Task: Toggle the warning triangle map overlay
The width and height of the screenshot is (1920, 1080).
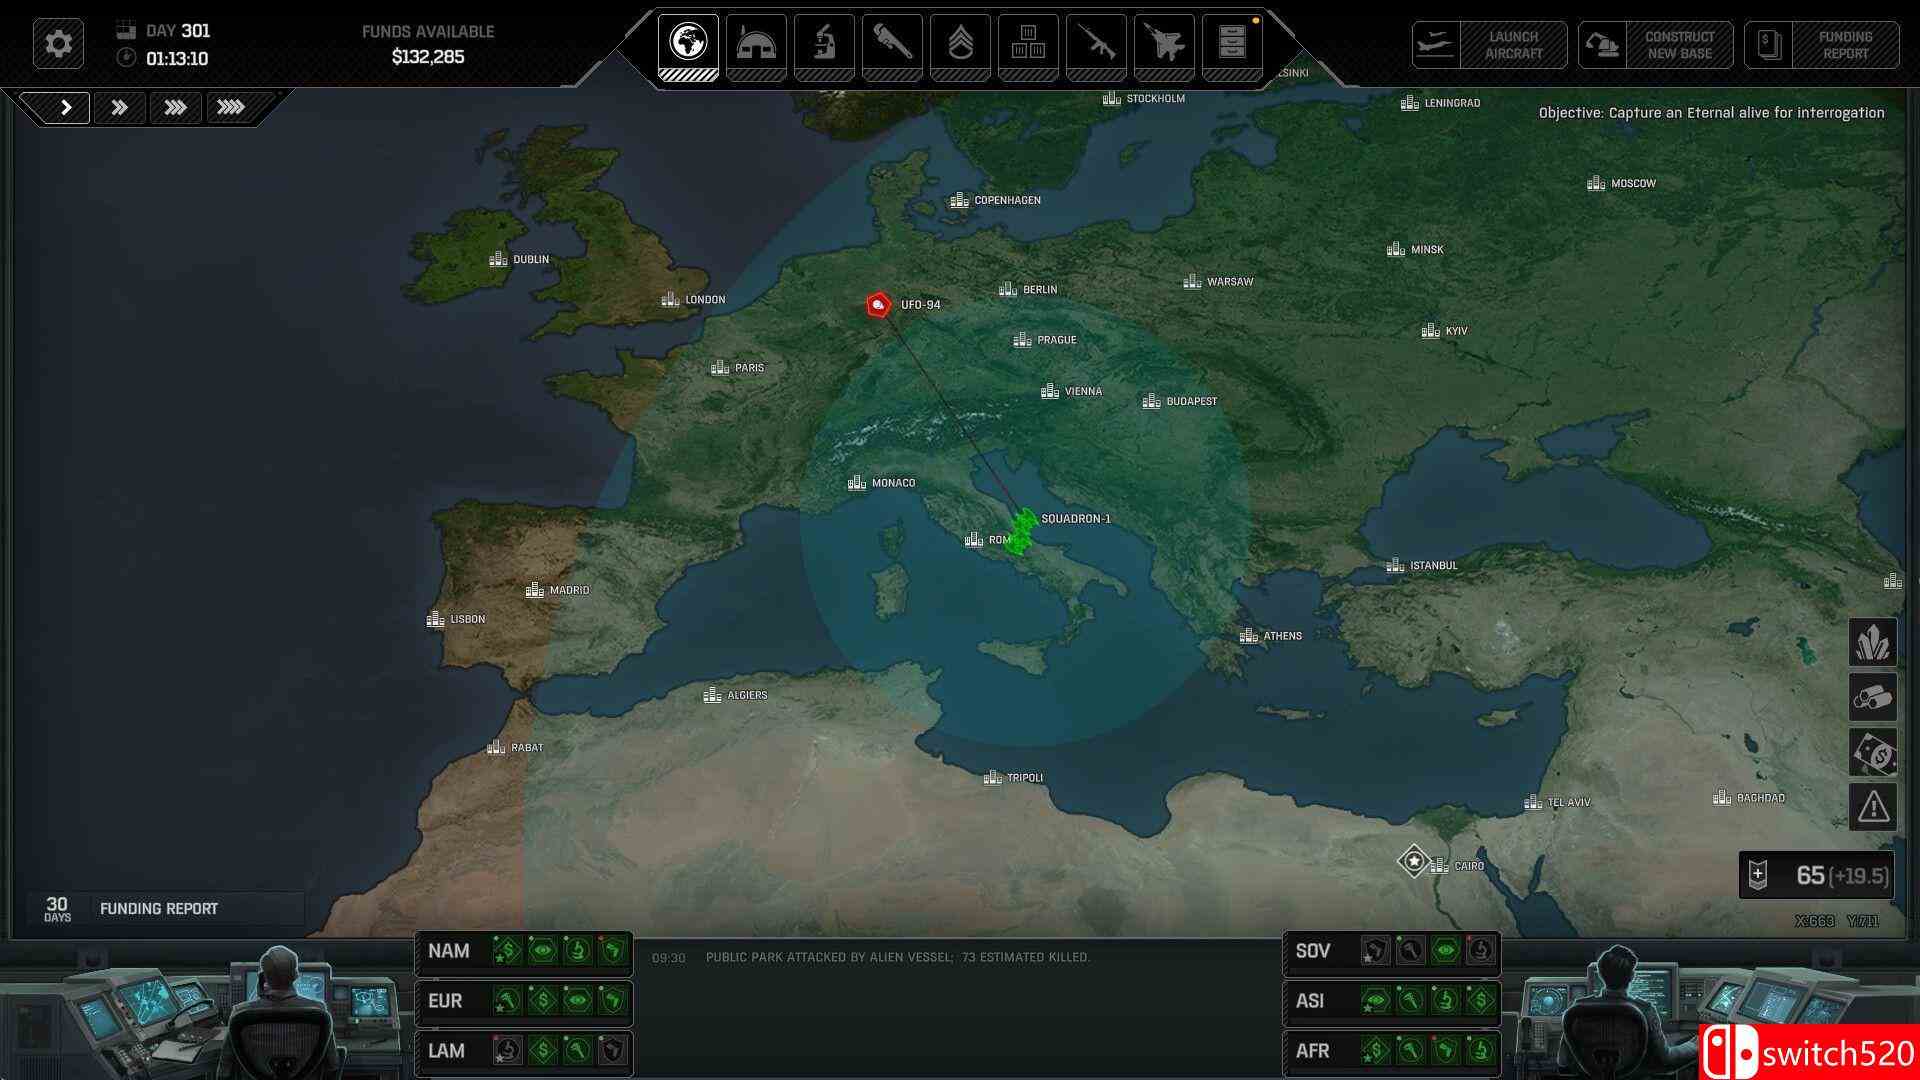Action: coord(1872,806)
